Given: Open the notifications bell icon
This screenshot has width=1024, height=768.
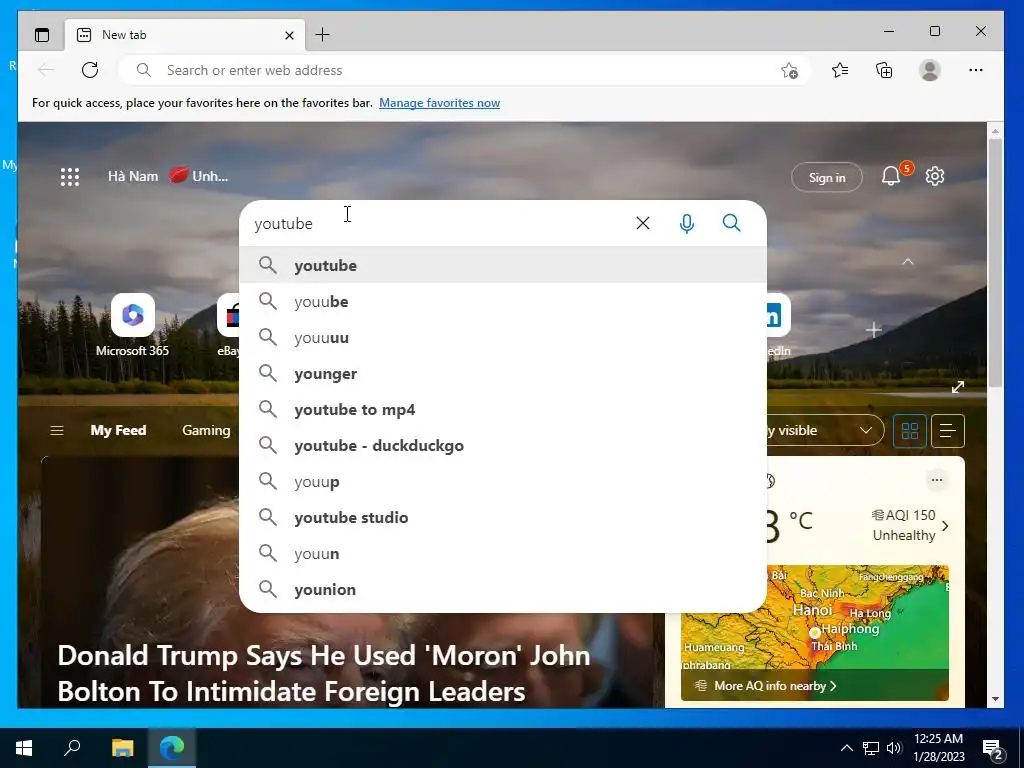Looking at the screenshot, I should 891,176.
